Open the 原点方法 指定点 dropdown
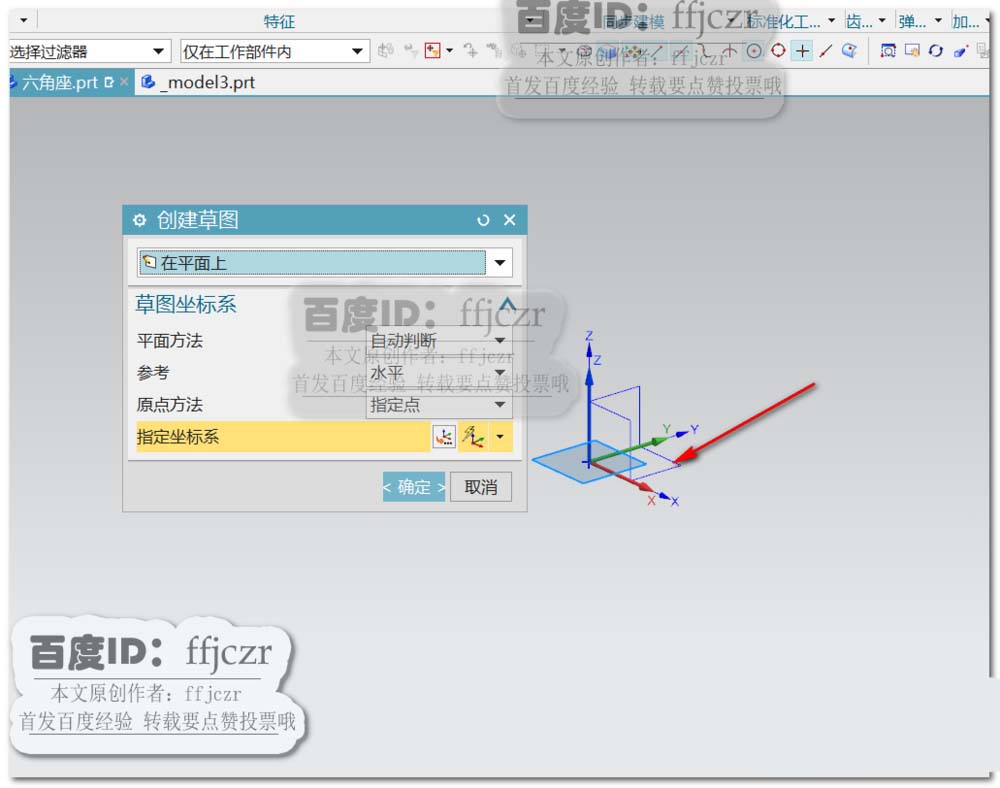1000x788 pixels. pos(439,404)
